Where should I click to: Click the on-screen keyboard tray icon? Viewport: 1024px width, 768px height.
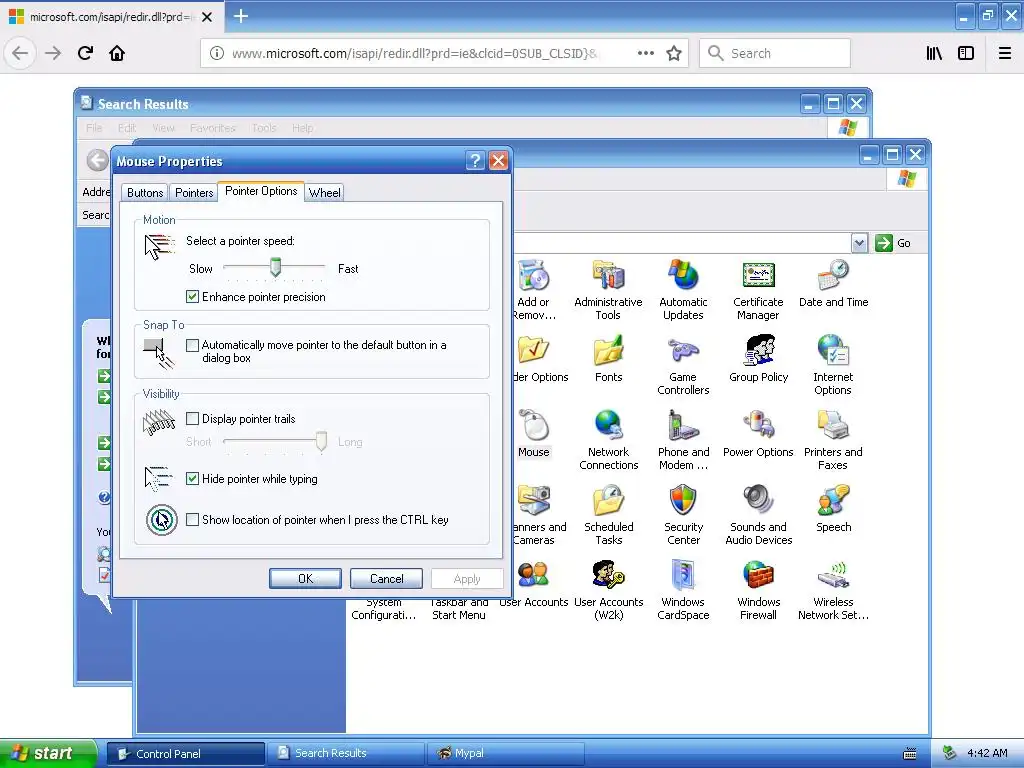point(910,754)
